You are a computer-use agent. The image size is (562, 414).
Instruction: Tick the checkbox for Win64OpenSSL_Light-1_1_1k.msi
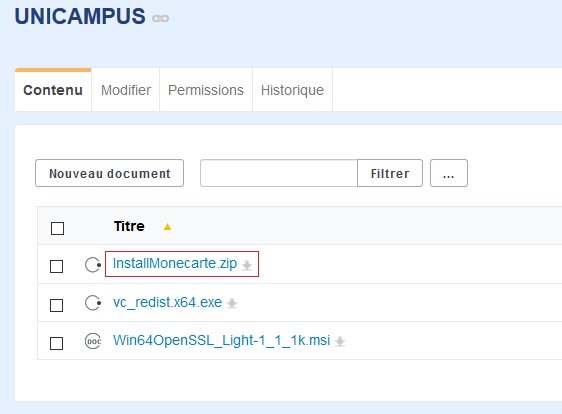click(x=56, y=343)
